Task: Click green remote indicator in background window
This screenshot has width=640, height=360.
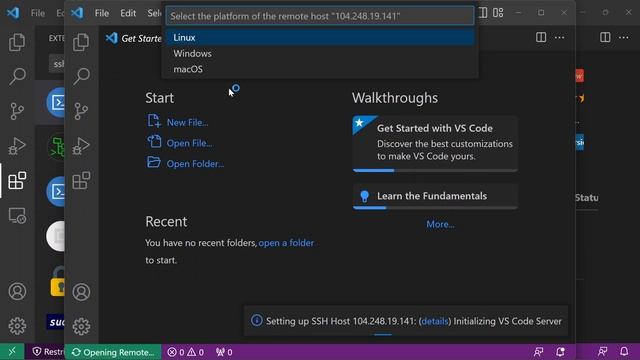Action: 12,352
